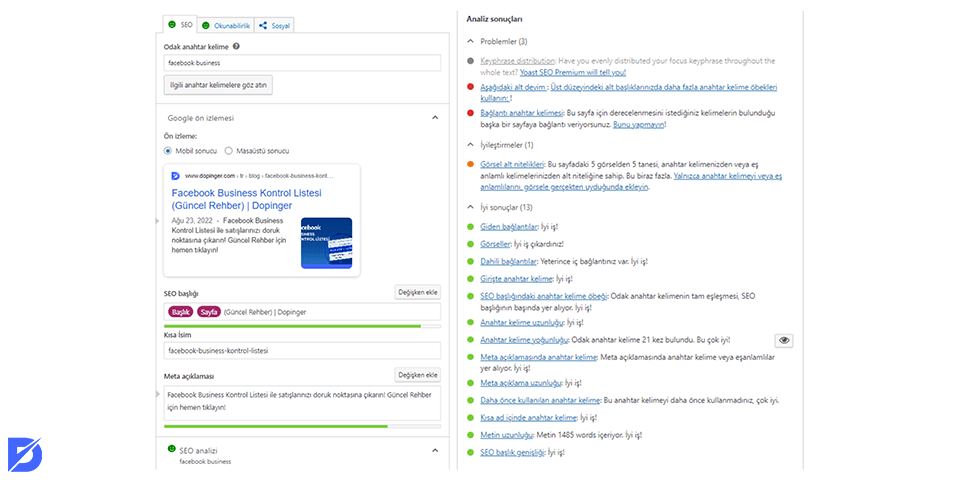Screen dimensions: 960x480
Task: Open the Dahili bağlantılar link
Action: click(509, 261)
